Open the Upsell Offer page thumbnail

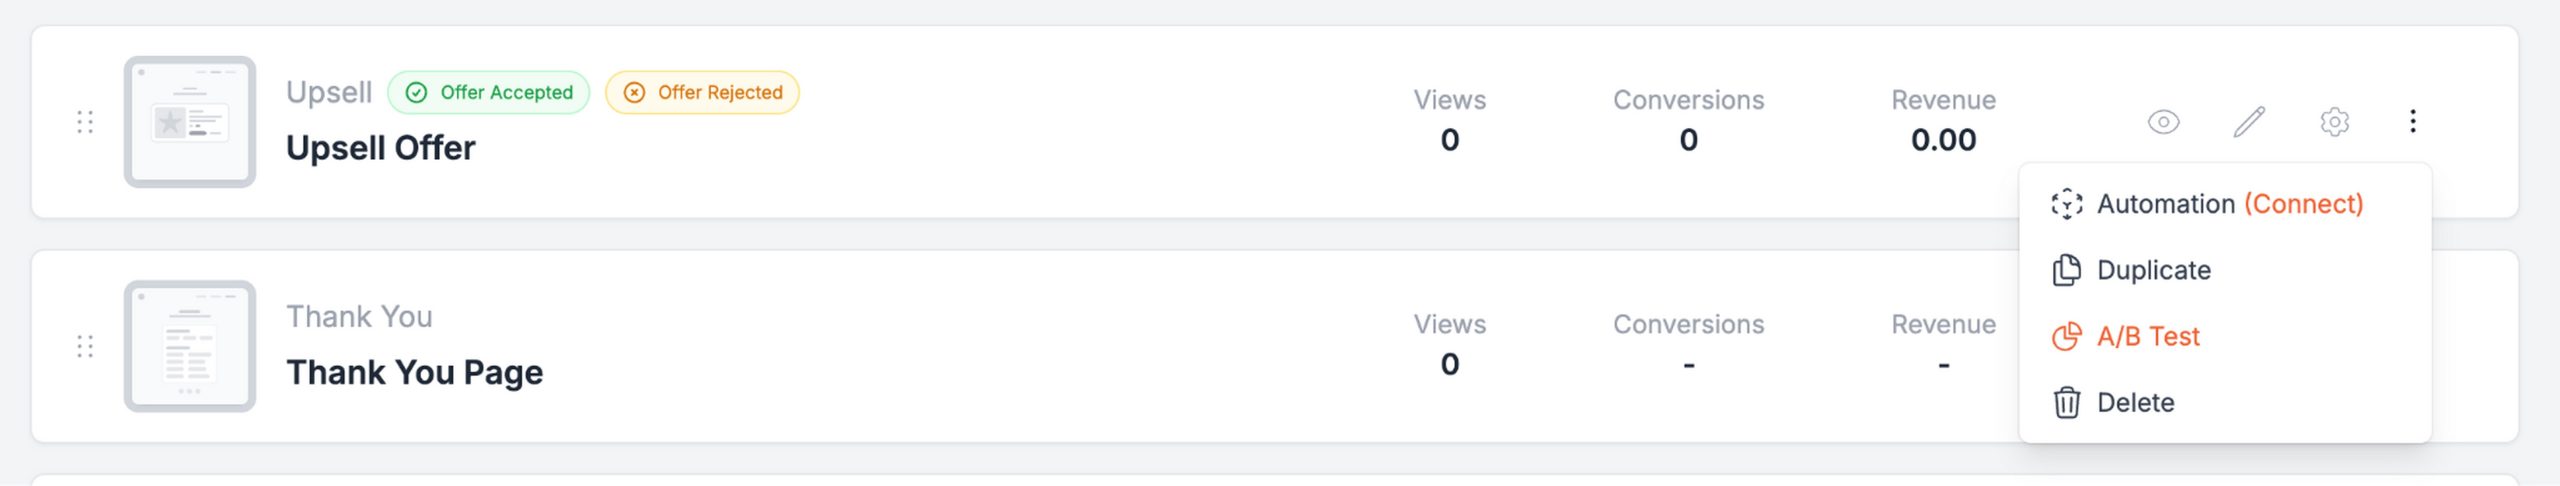(190, 122)
